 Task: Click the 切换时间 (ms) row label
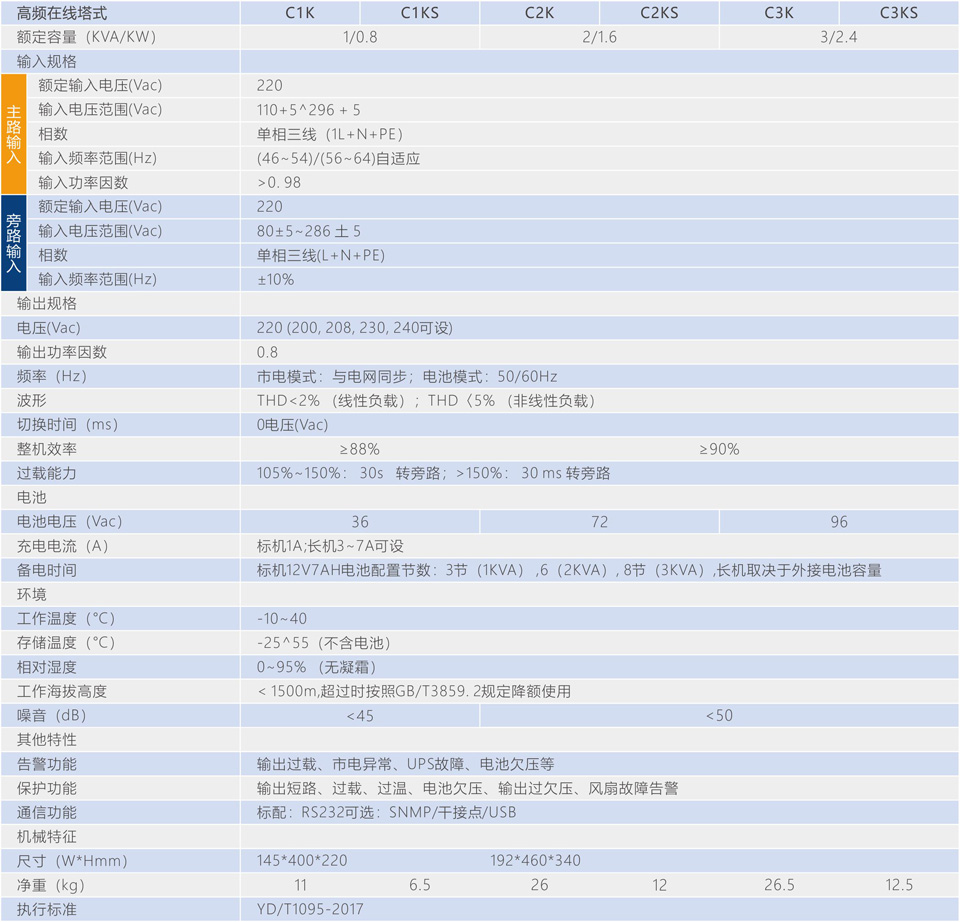tap(68, 425)
